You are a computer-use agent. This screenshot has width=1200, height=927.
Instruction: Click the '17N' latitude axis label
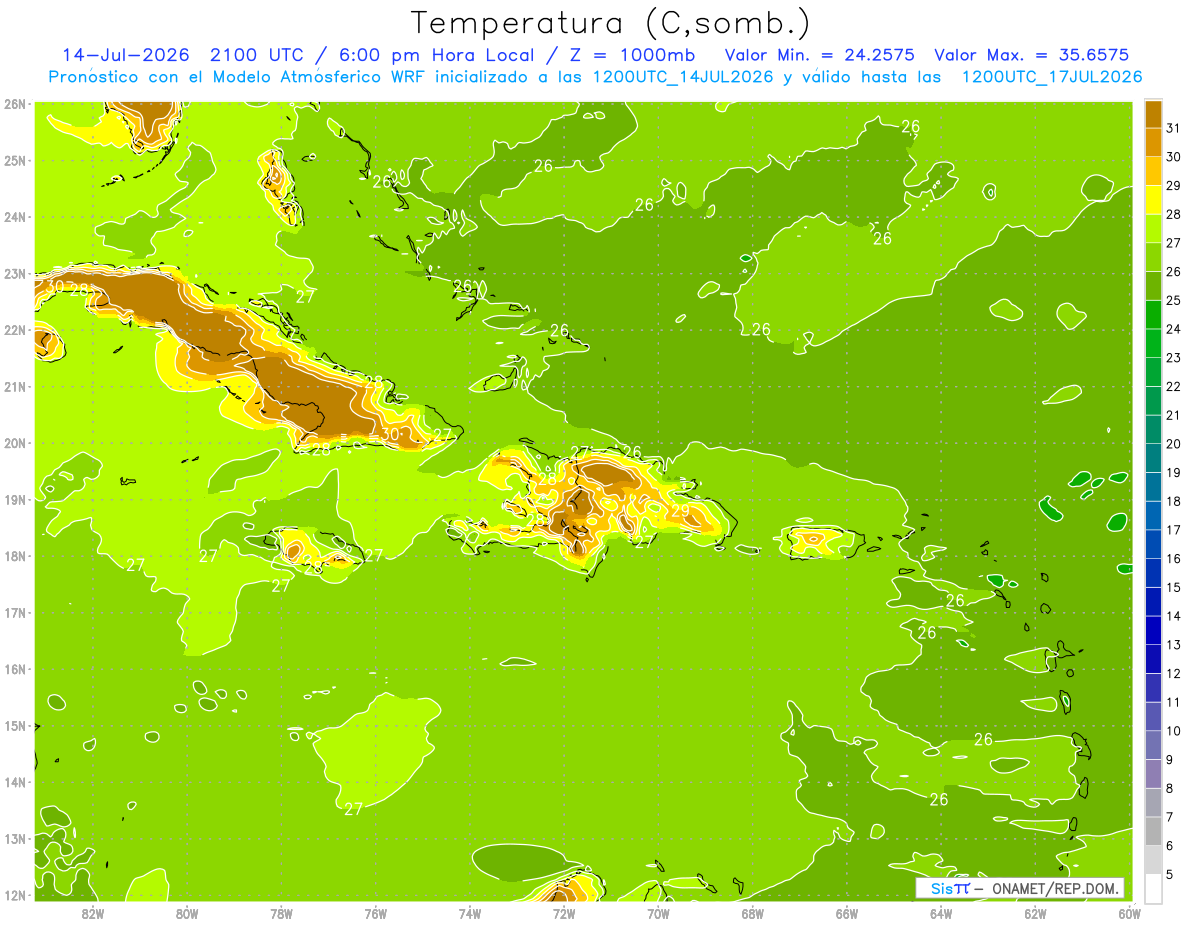point(15,612)
